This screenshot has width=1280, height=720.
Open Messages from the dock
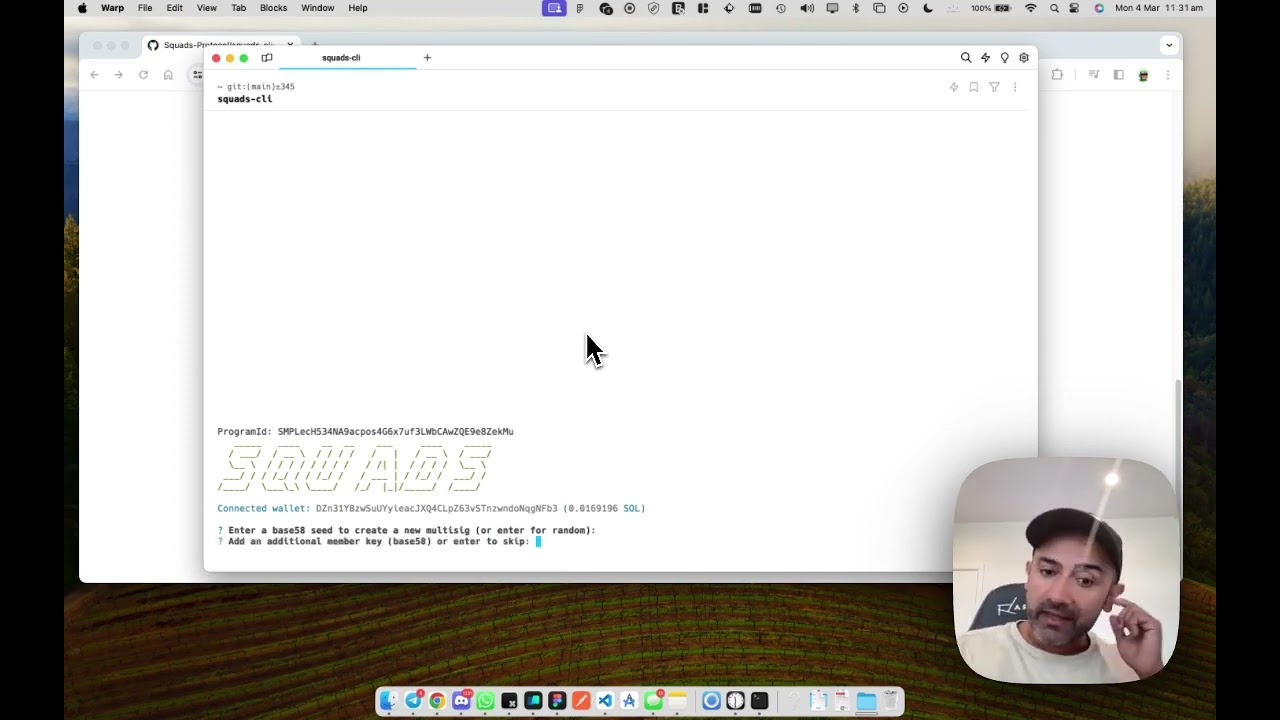click(x=653, y=701)
